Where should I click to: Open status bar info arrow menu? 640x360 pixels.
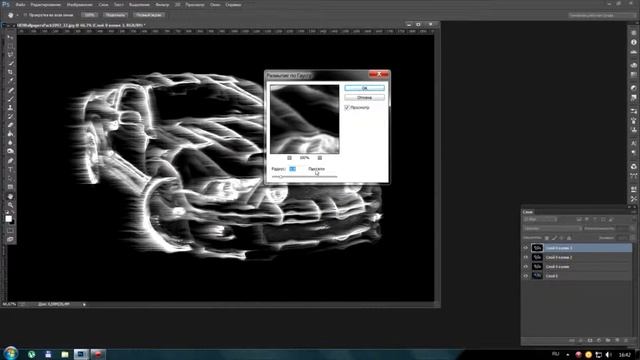(84, 304)
